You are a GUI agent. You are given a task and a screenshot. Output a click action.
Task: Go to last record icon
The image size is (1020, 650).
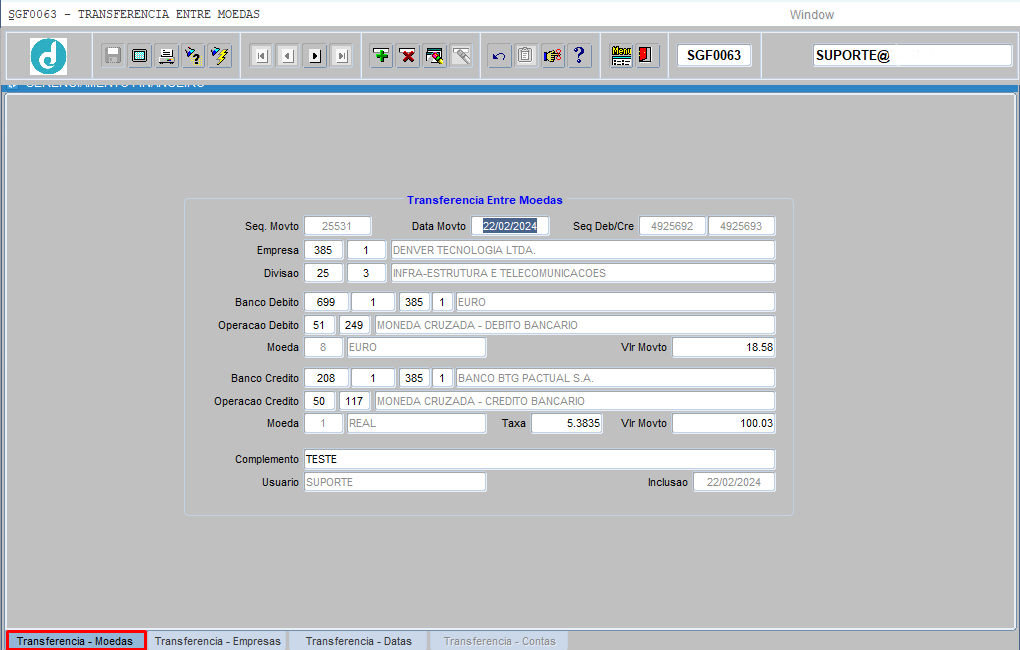tap(342, 56)
